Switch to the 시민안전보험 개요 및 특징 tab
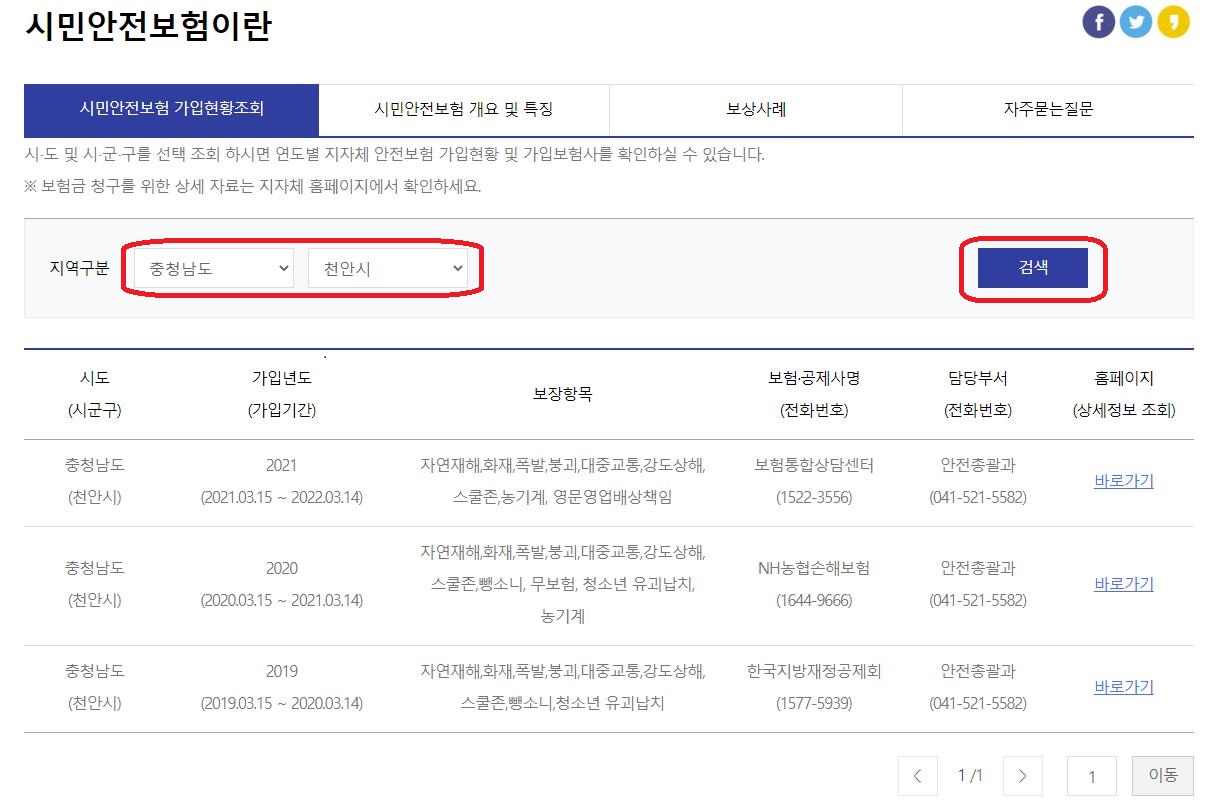Screen dimensions: 1224x804 click(x=462, y=110)
